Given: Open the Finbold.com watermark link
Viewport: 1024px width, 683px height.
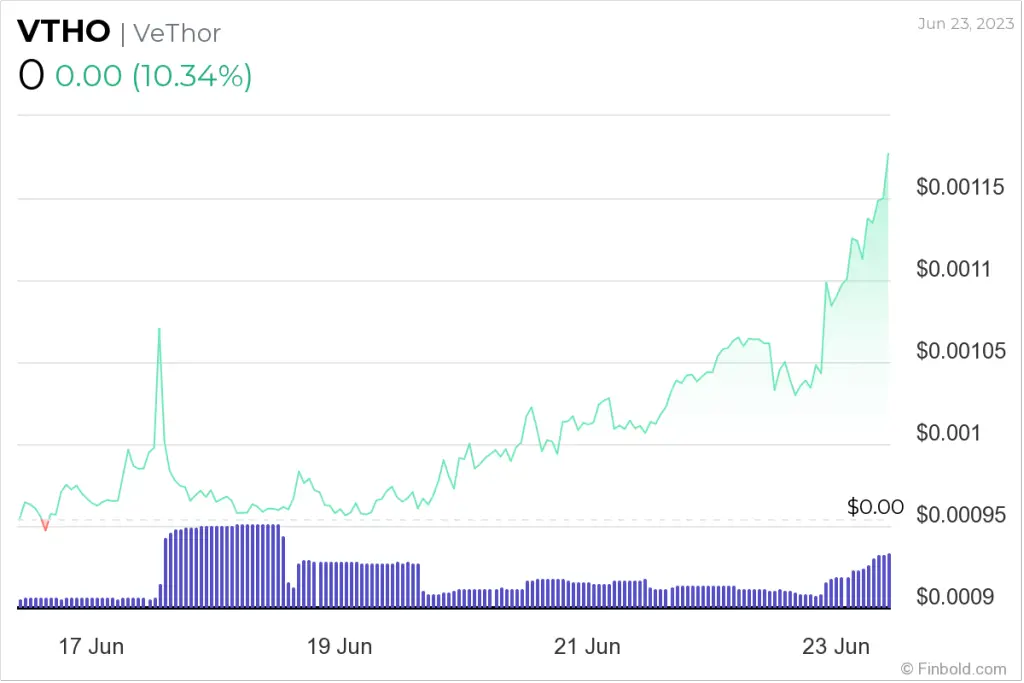Looking at the screenshot, I should [x=953, y=668].
